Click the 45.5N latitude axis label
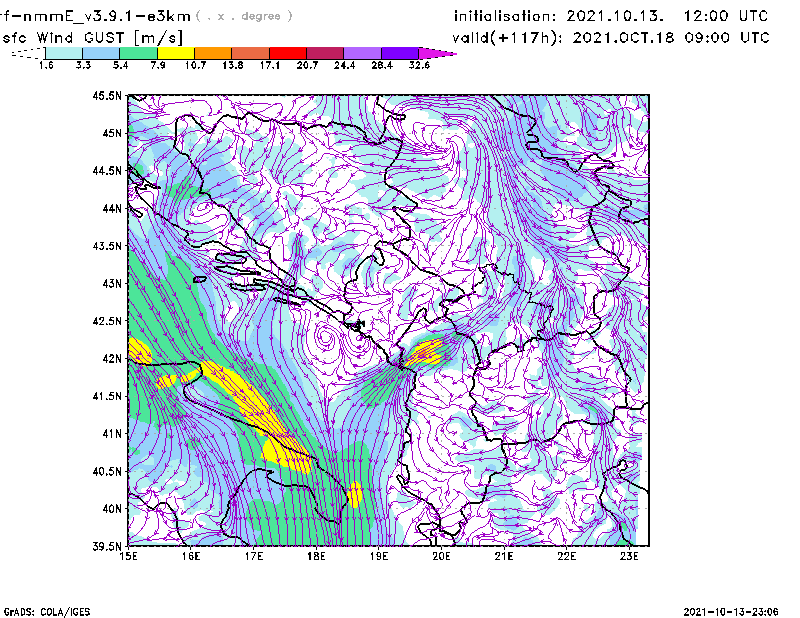This screenshot has width=800, height=618. pos(107,96)
